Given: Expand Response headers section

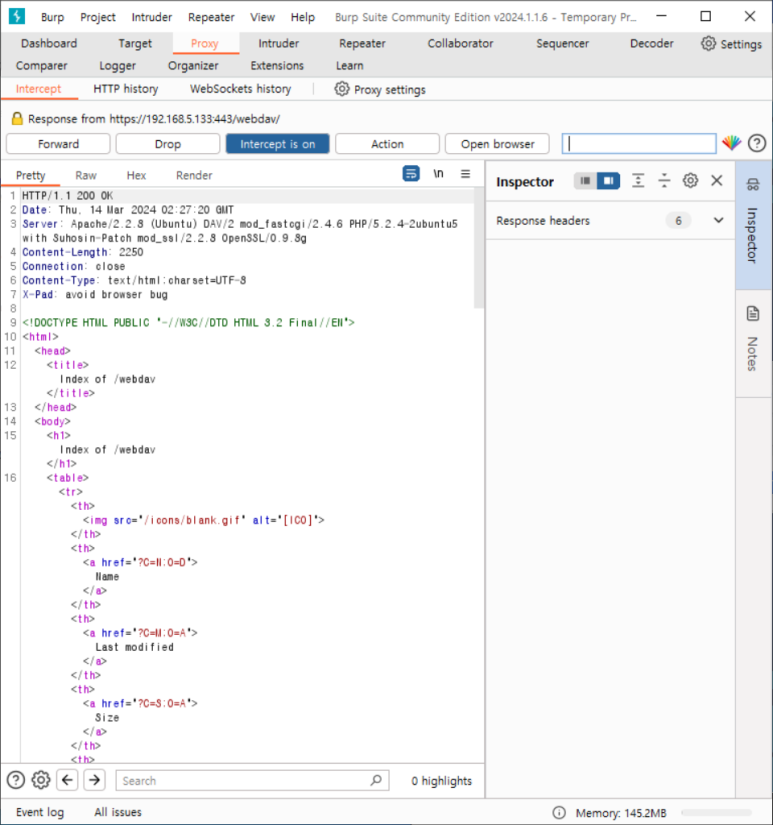Looking at the screenshot, I should 718,220.
